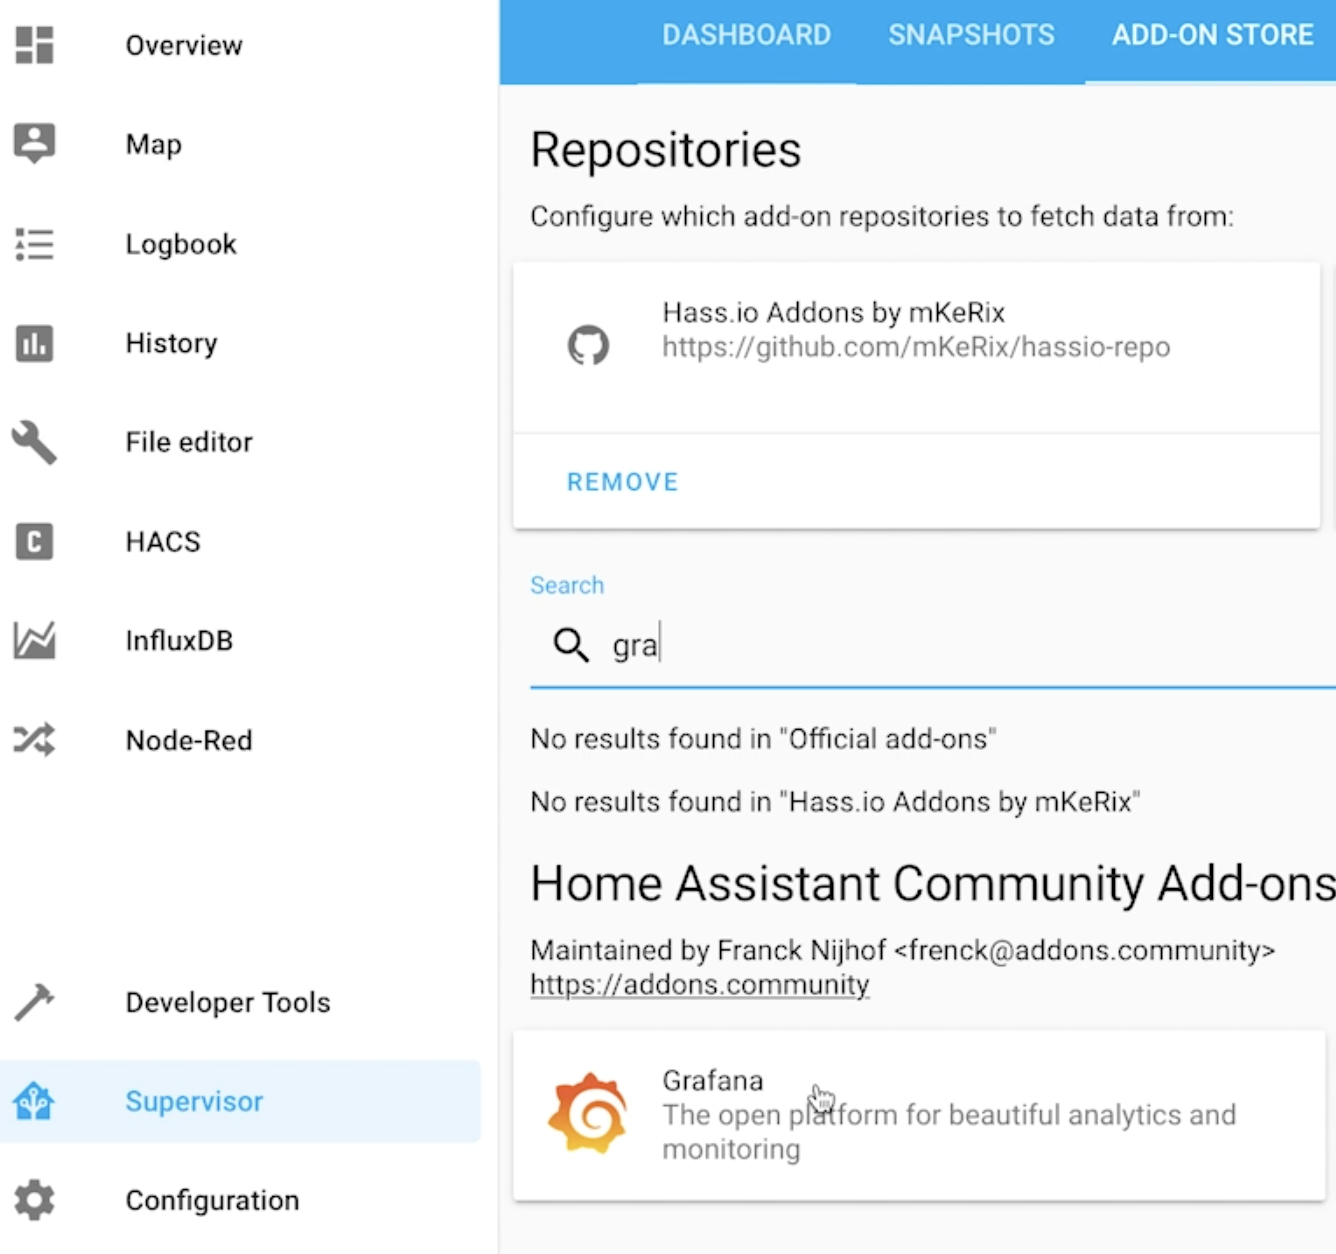
Task: Open the Grafana add-on card
Action: tap(919, 1115)
